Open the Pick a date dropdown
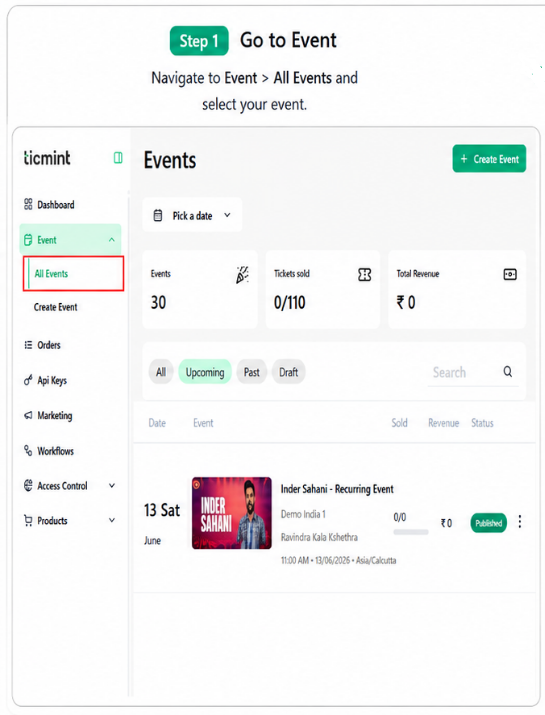This screenshot has height=715, width=545. pyautogui.click(x=192, y=215)
